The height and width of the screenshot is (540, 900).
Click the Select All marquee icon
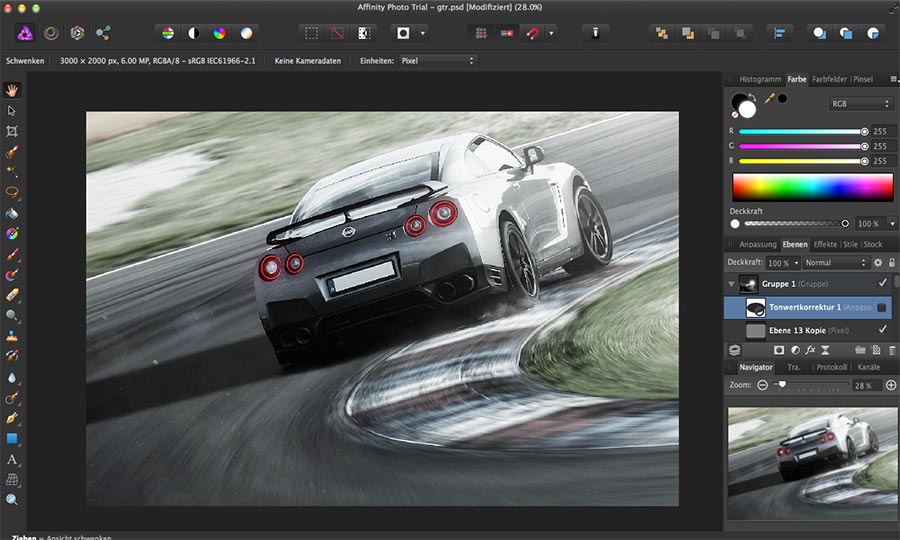pos(312,33)
